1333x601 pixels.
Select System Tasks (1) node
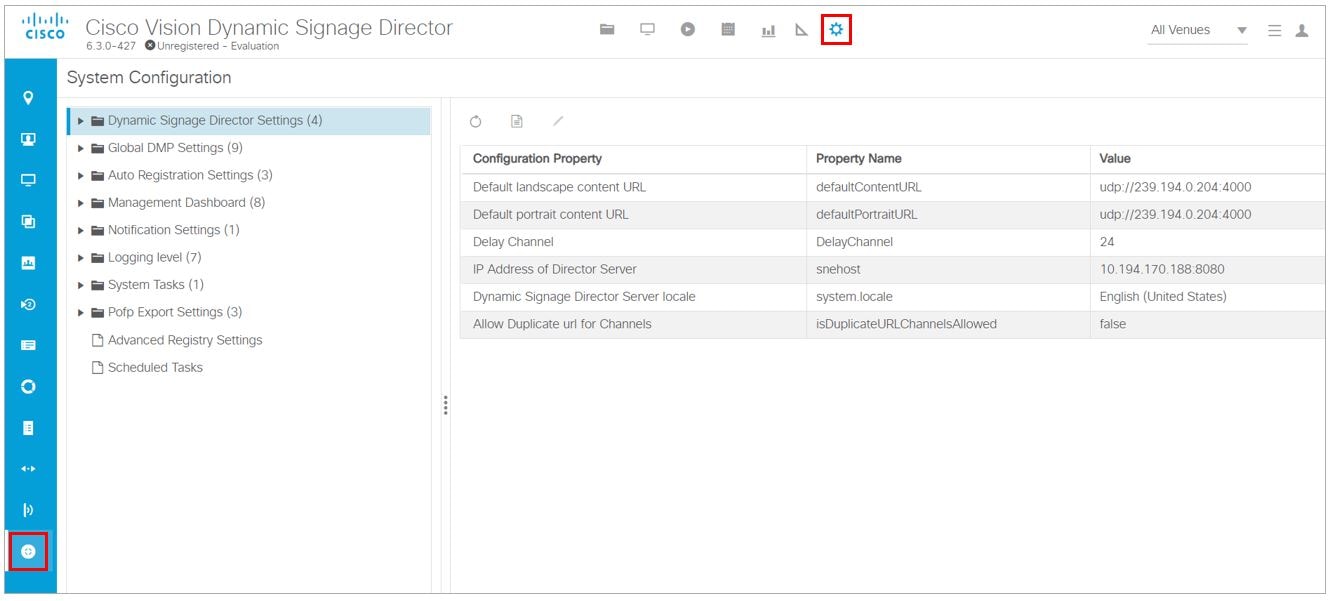pyautogui.click(x=155, y=285)
